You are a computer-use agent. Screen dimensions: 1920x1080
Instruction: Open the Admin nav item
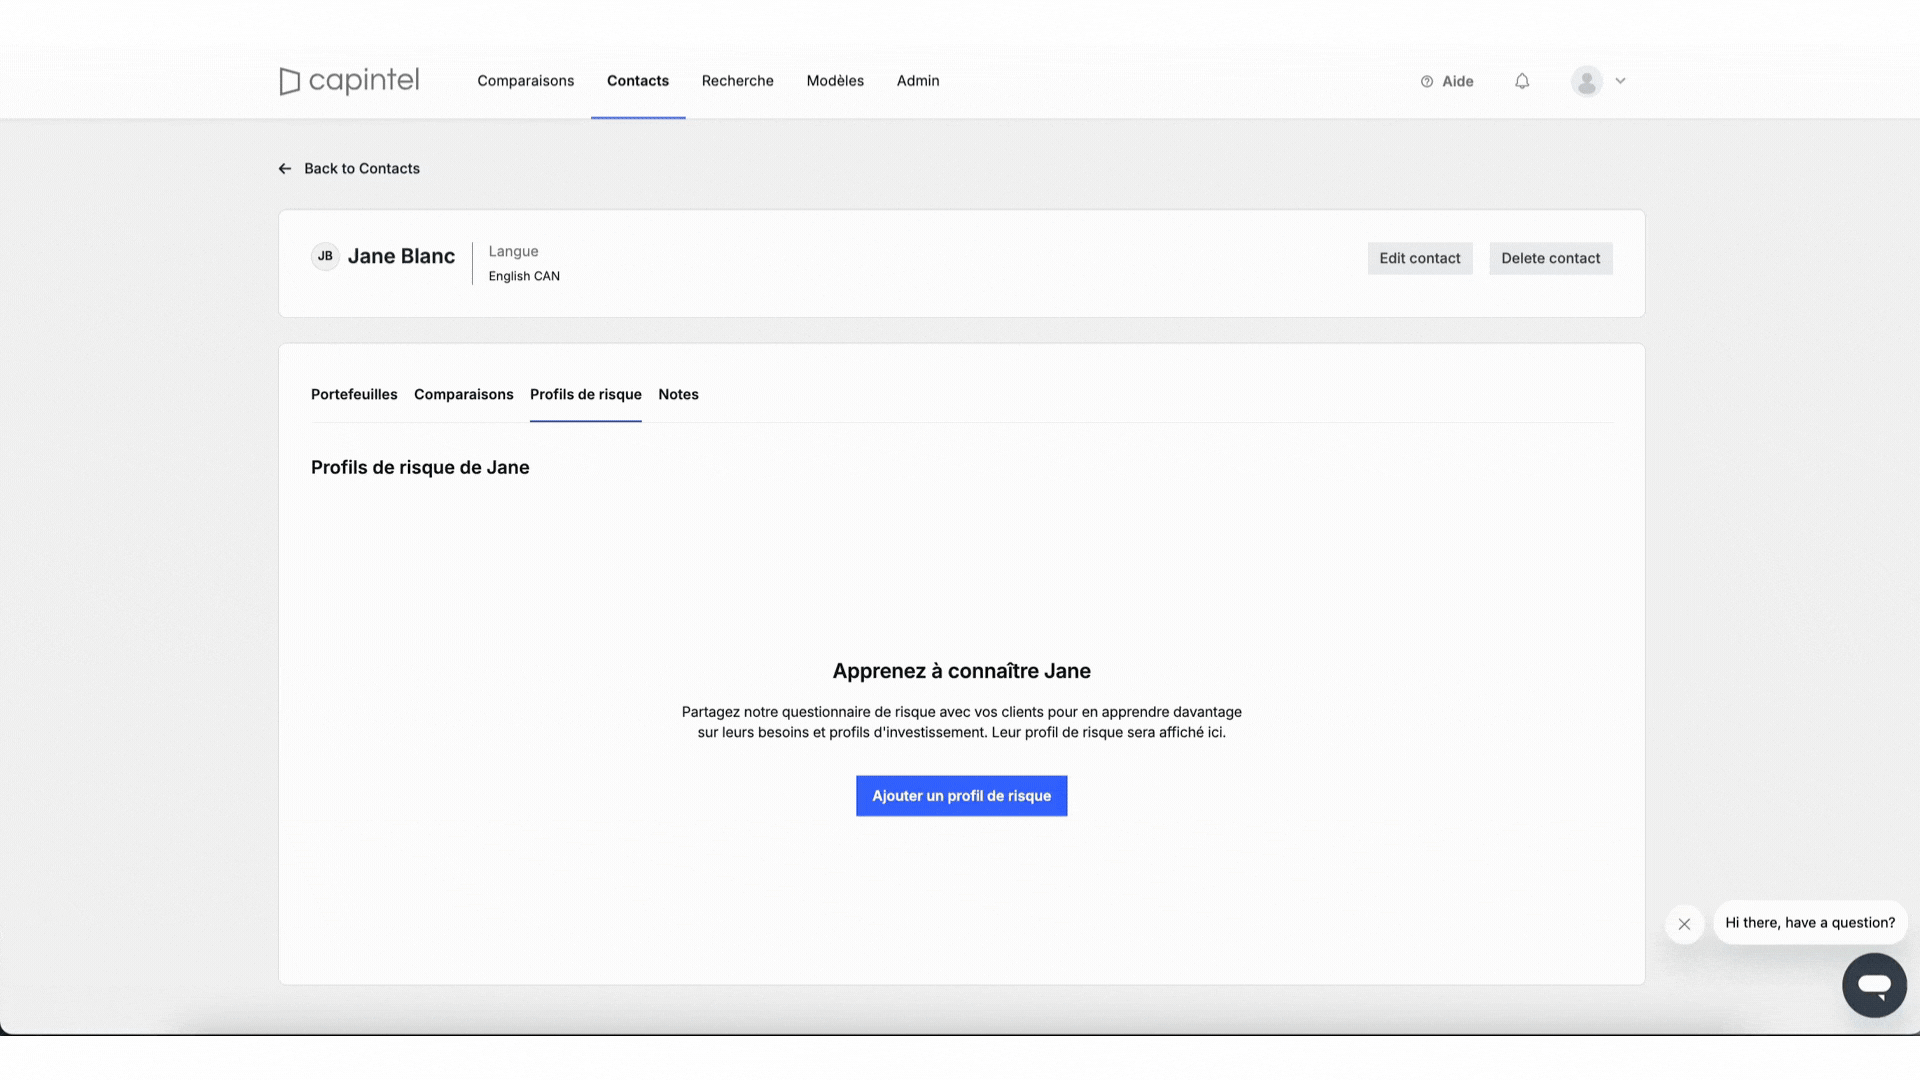918,81
